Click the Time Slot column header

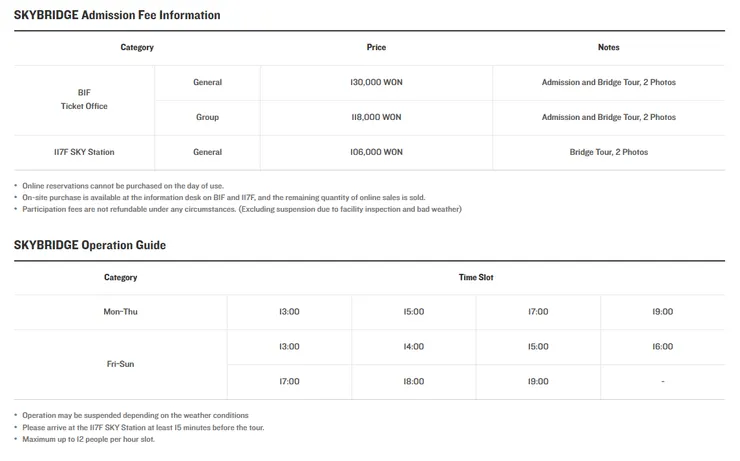coord(476,277)
